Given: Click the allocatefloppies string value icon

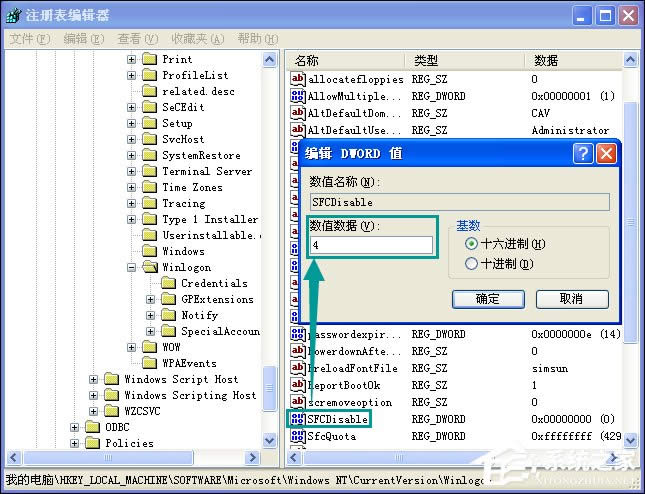Looking at the screenshot, I should point(297,79).
